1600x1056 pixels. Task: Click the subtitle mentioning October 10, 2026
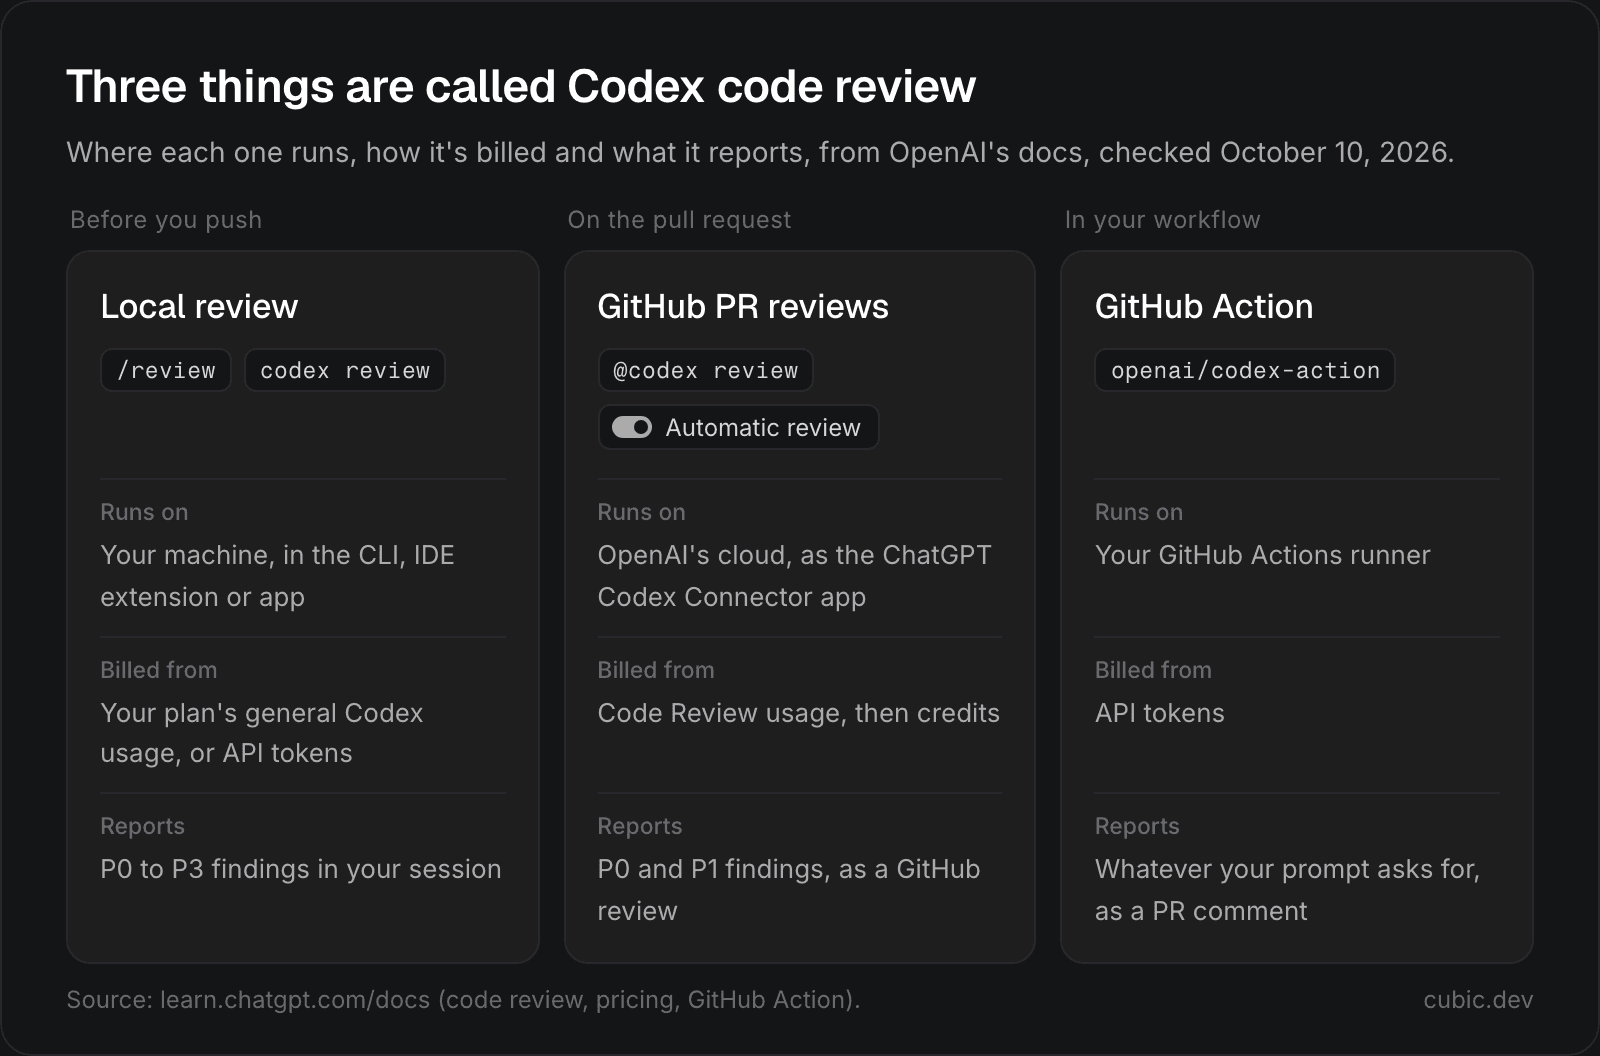pos(760,152)
